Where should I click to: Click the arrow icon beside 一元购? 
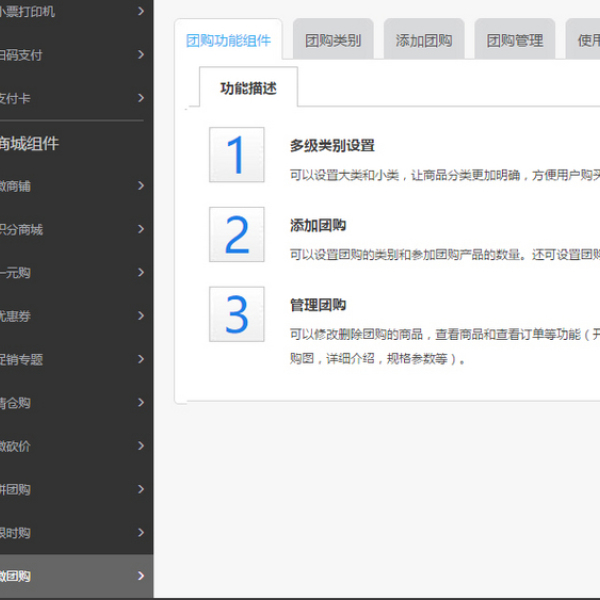(141, 272)
